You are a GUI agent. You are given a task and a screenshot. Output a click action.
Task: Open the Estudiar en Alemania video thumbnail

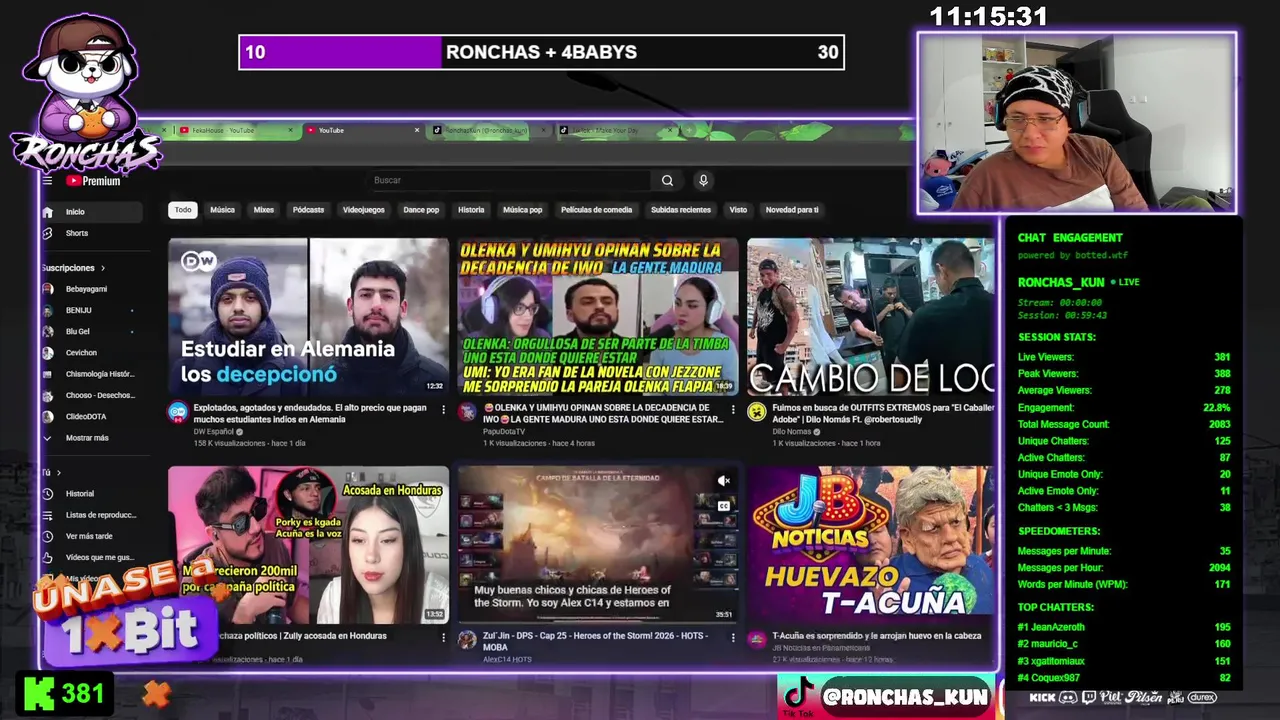[x=308, y=317]
